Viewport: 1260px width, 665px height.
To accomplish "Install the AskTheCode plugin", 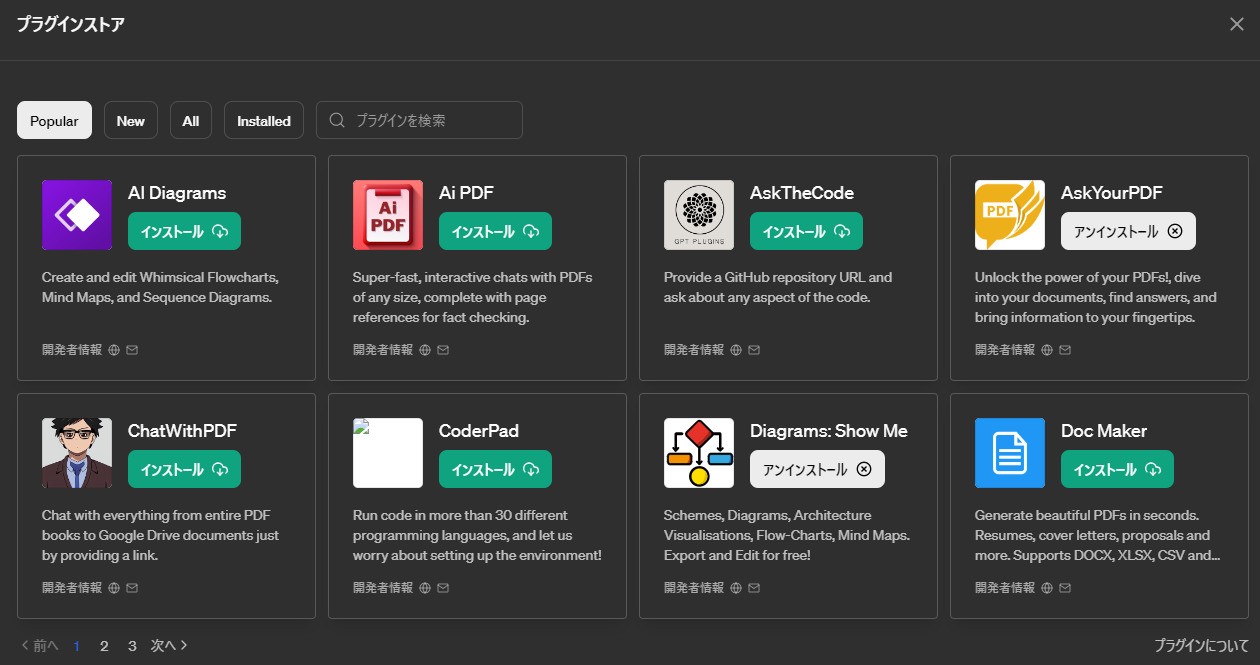I will pyautogui.click(x=806, y=231).
